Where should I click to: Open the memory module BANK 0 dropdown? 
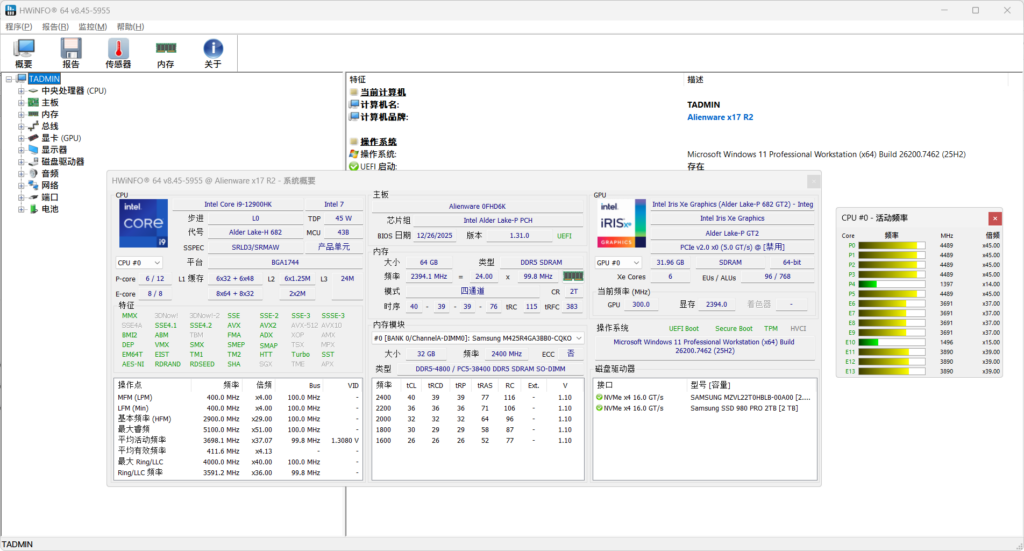point(477,338)
